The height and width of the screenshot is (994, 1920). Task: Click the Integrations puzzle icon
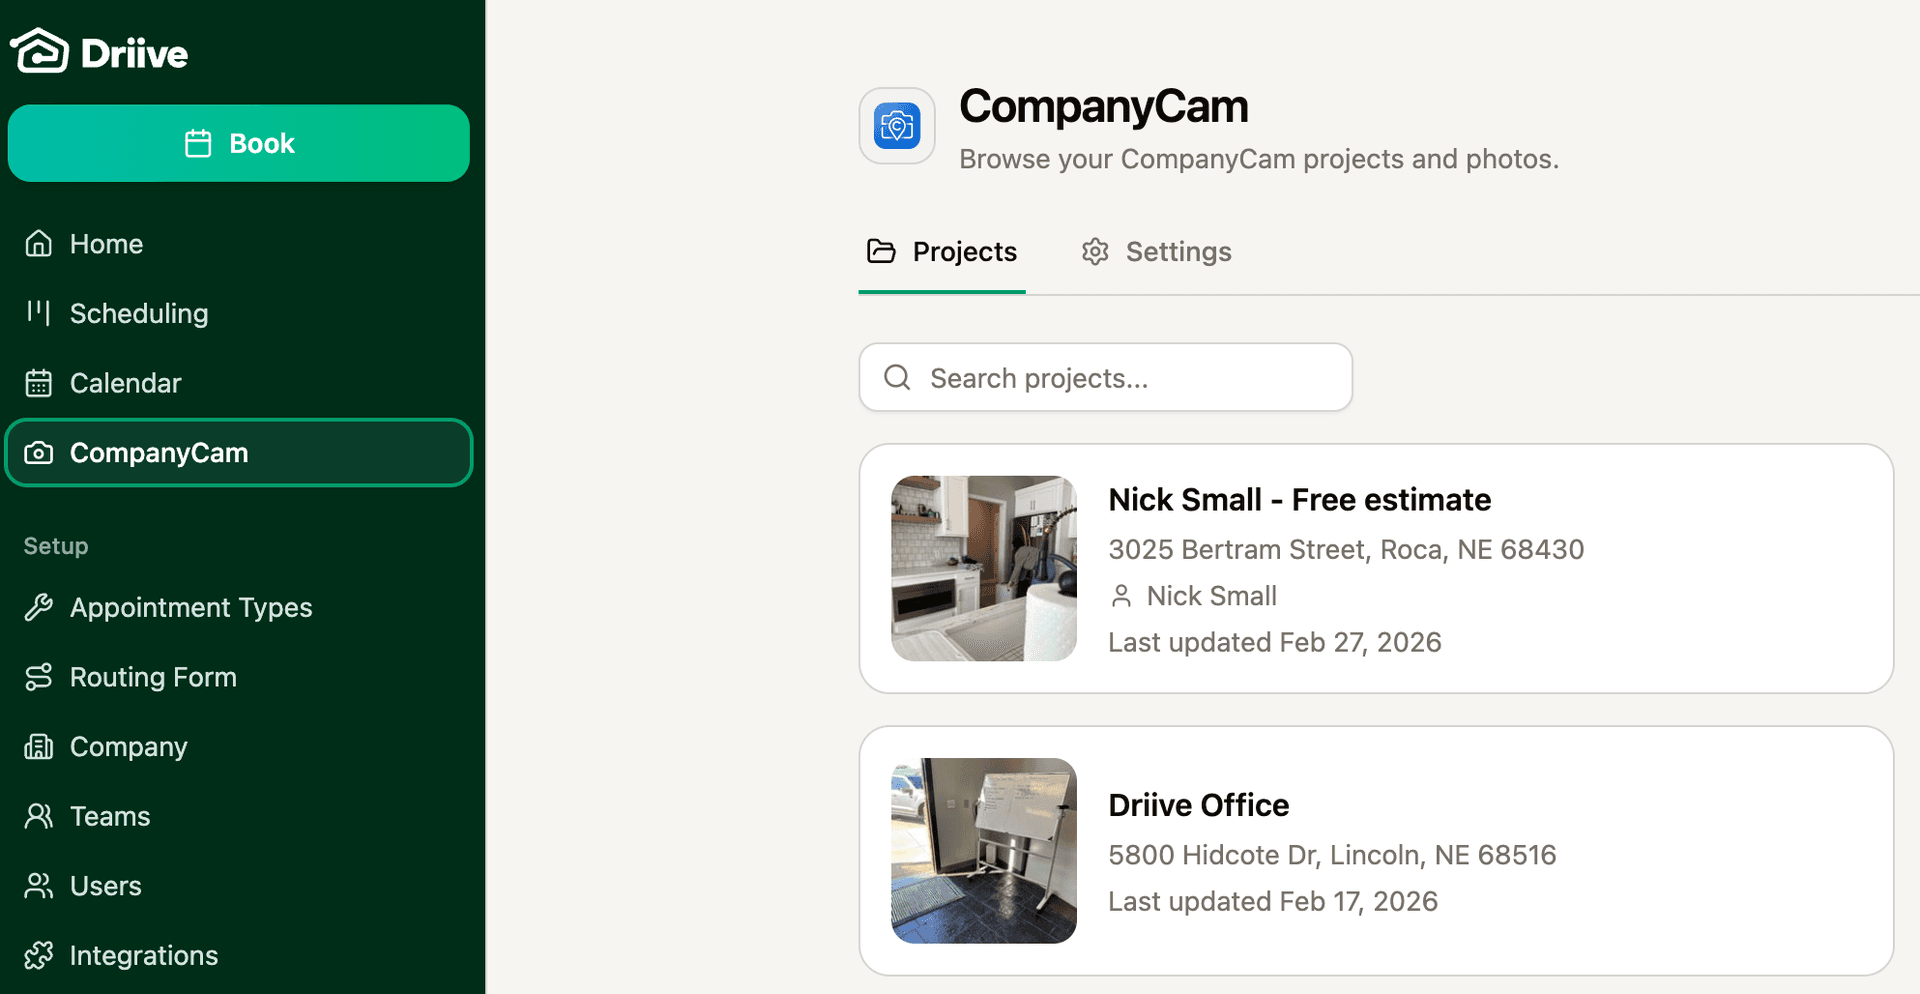(40, 955)
